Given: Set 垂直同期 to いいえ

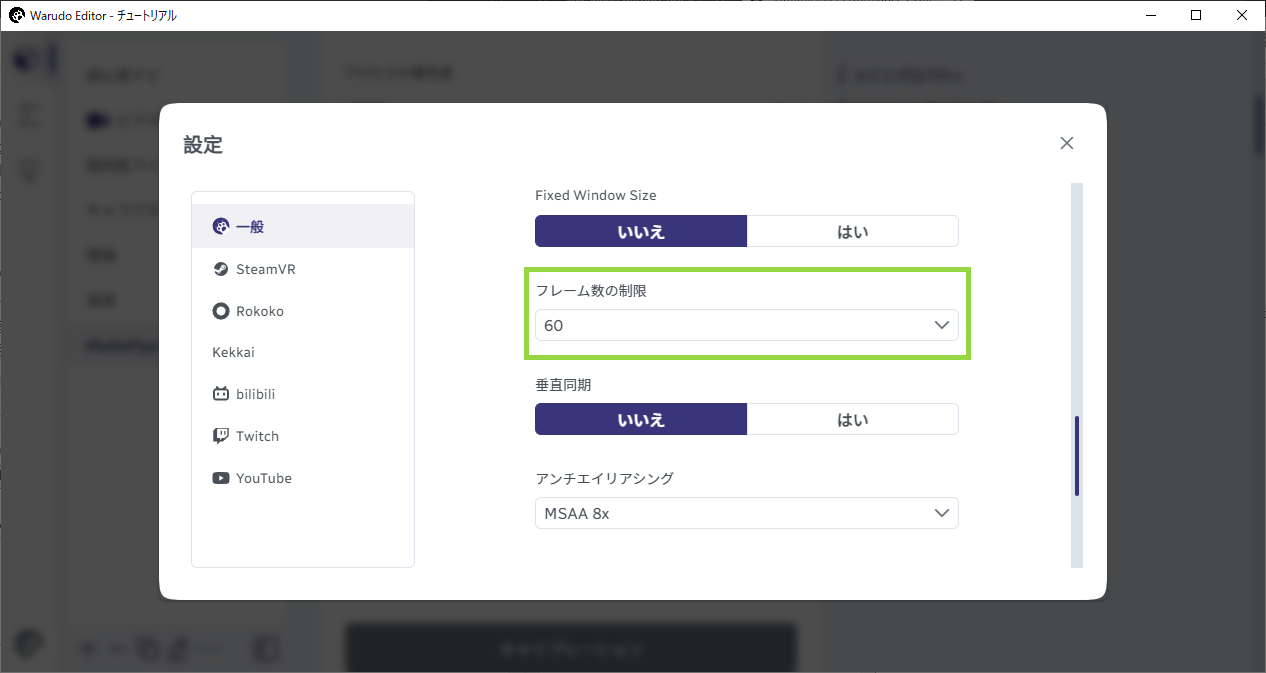Looking at the screenshot, I should click(x=641, y=419).
